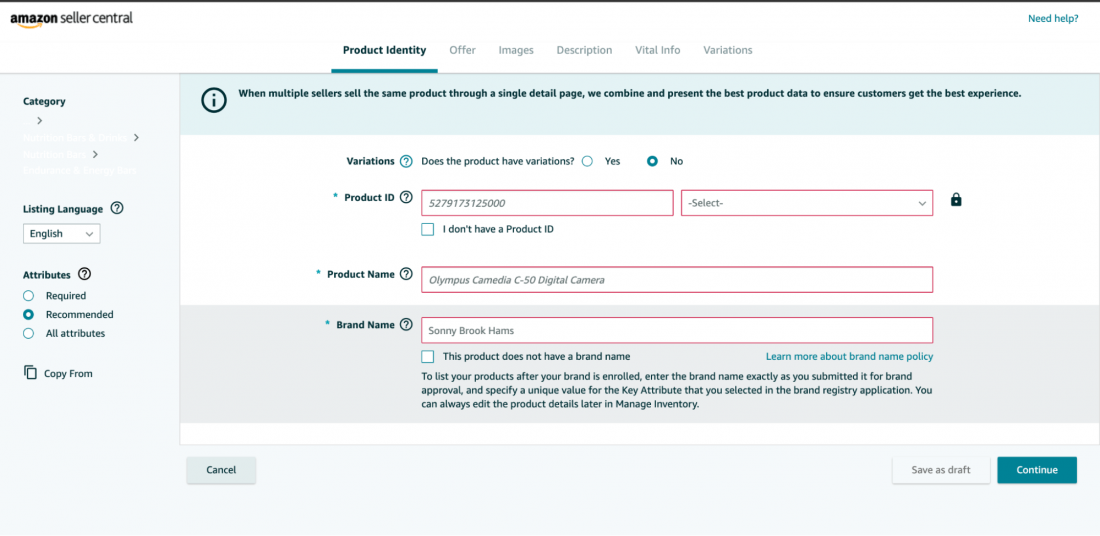
Task: Click the Category heading in sidebar
Action: tap(44, 101)
